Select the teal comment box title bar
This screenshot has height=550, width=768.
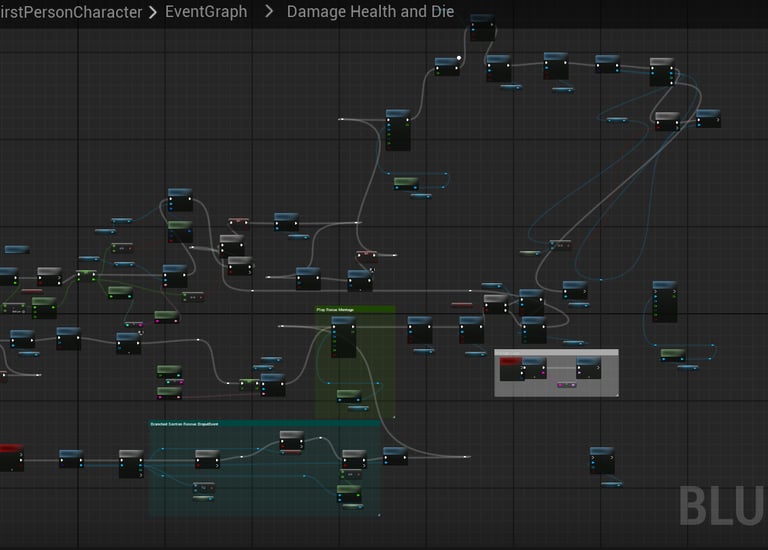[264, 424]
